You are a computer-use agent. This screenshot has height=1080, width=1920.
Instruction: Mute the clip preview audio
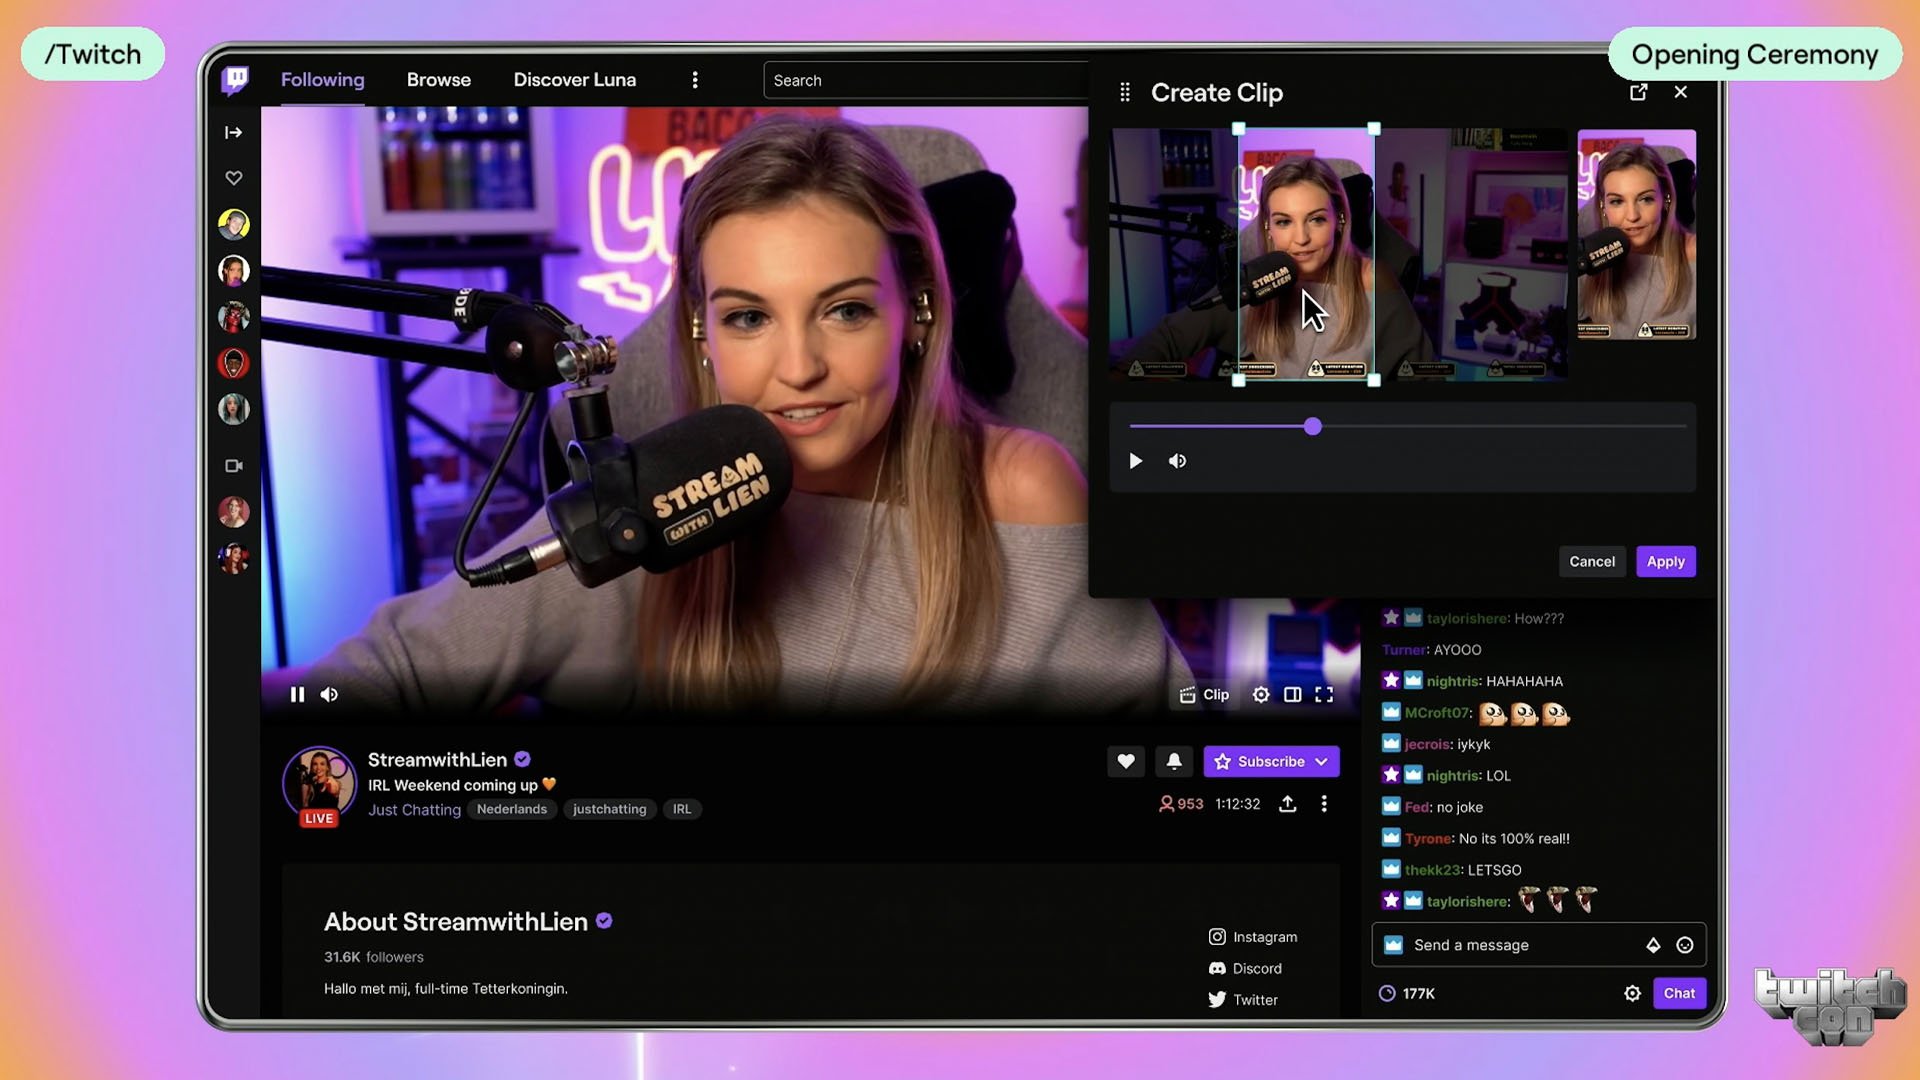[x=1177, y=461]
